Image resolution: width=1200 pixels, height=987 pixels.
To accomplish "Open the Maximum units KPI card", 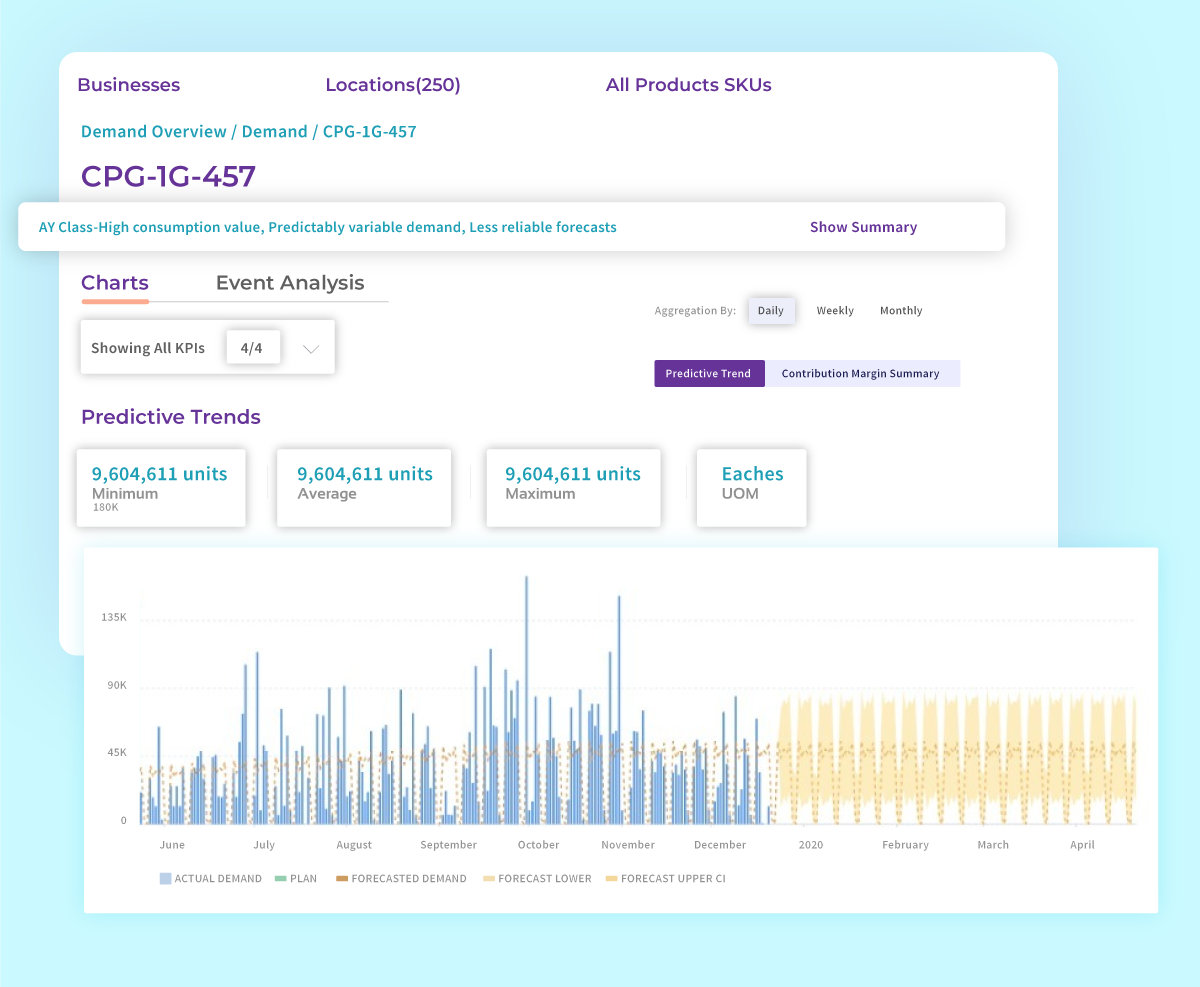I will (572, 487).
